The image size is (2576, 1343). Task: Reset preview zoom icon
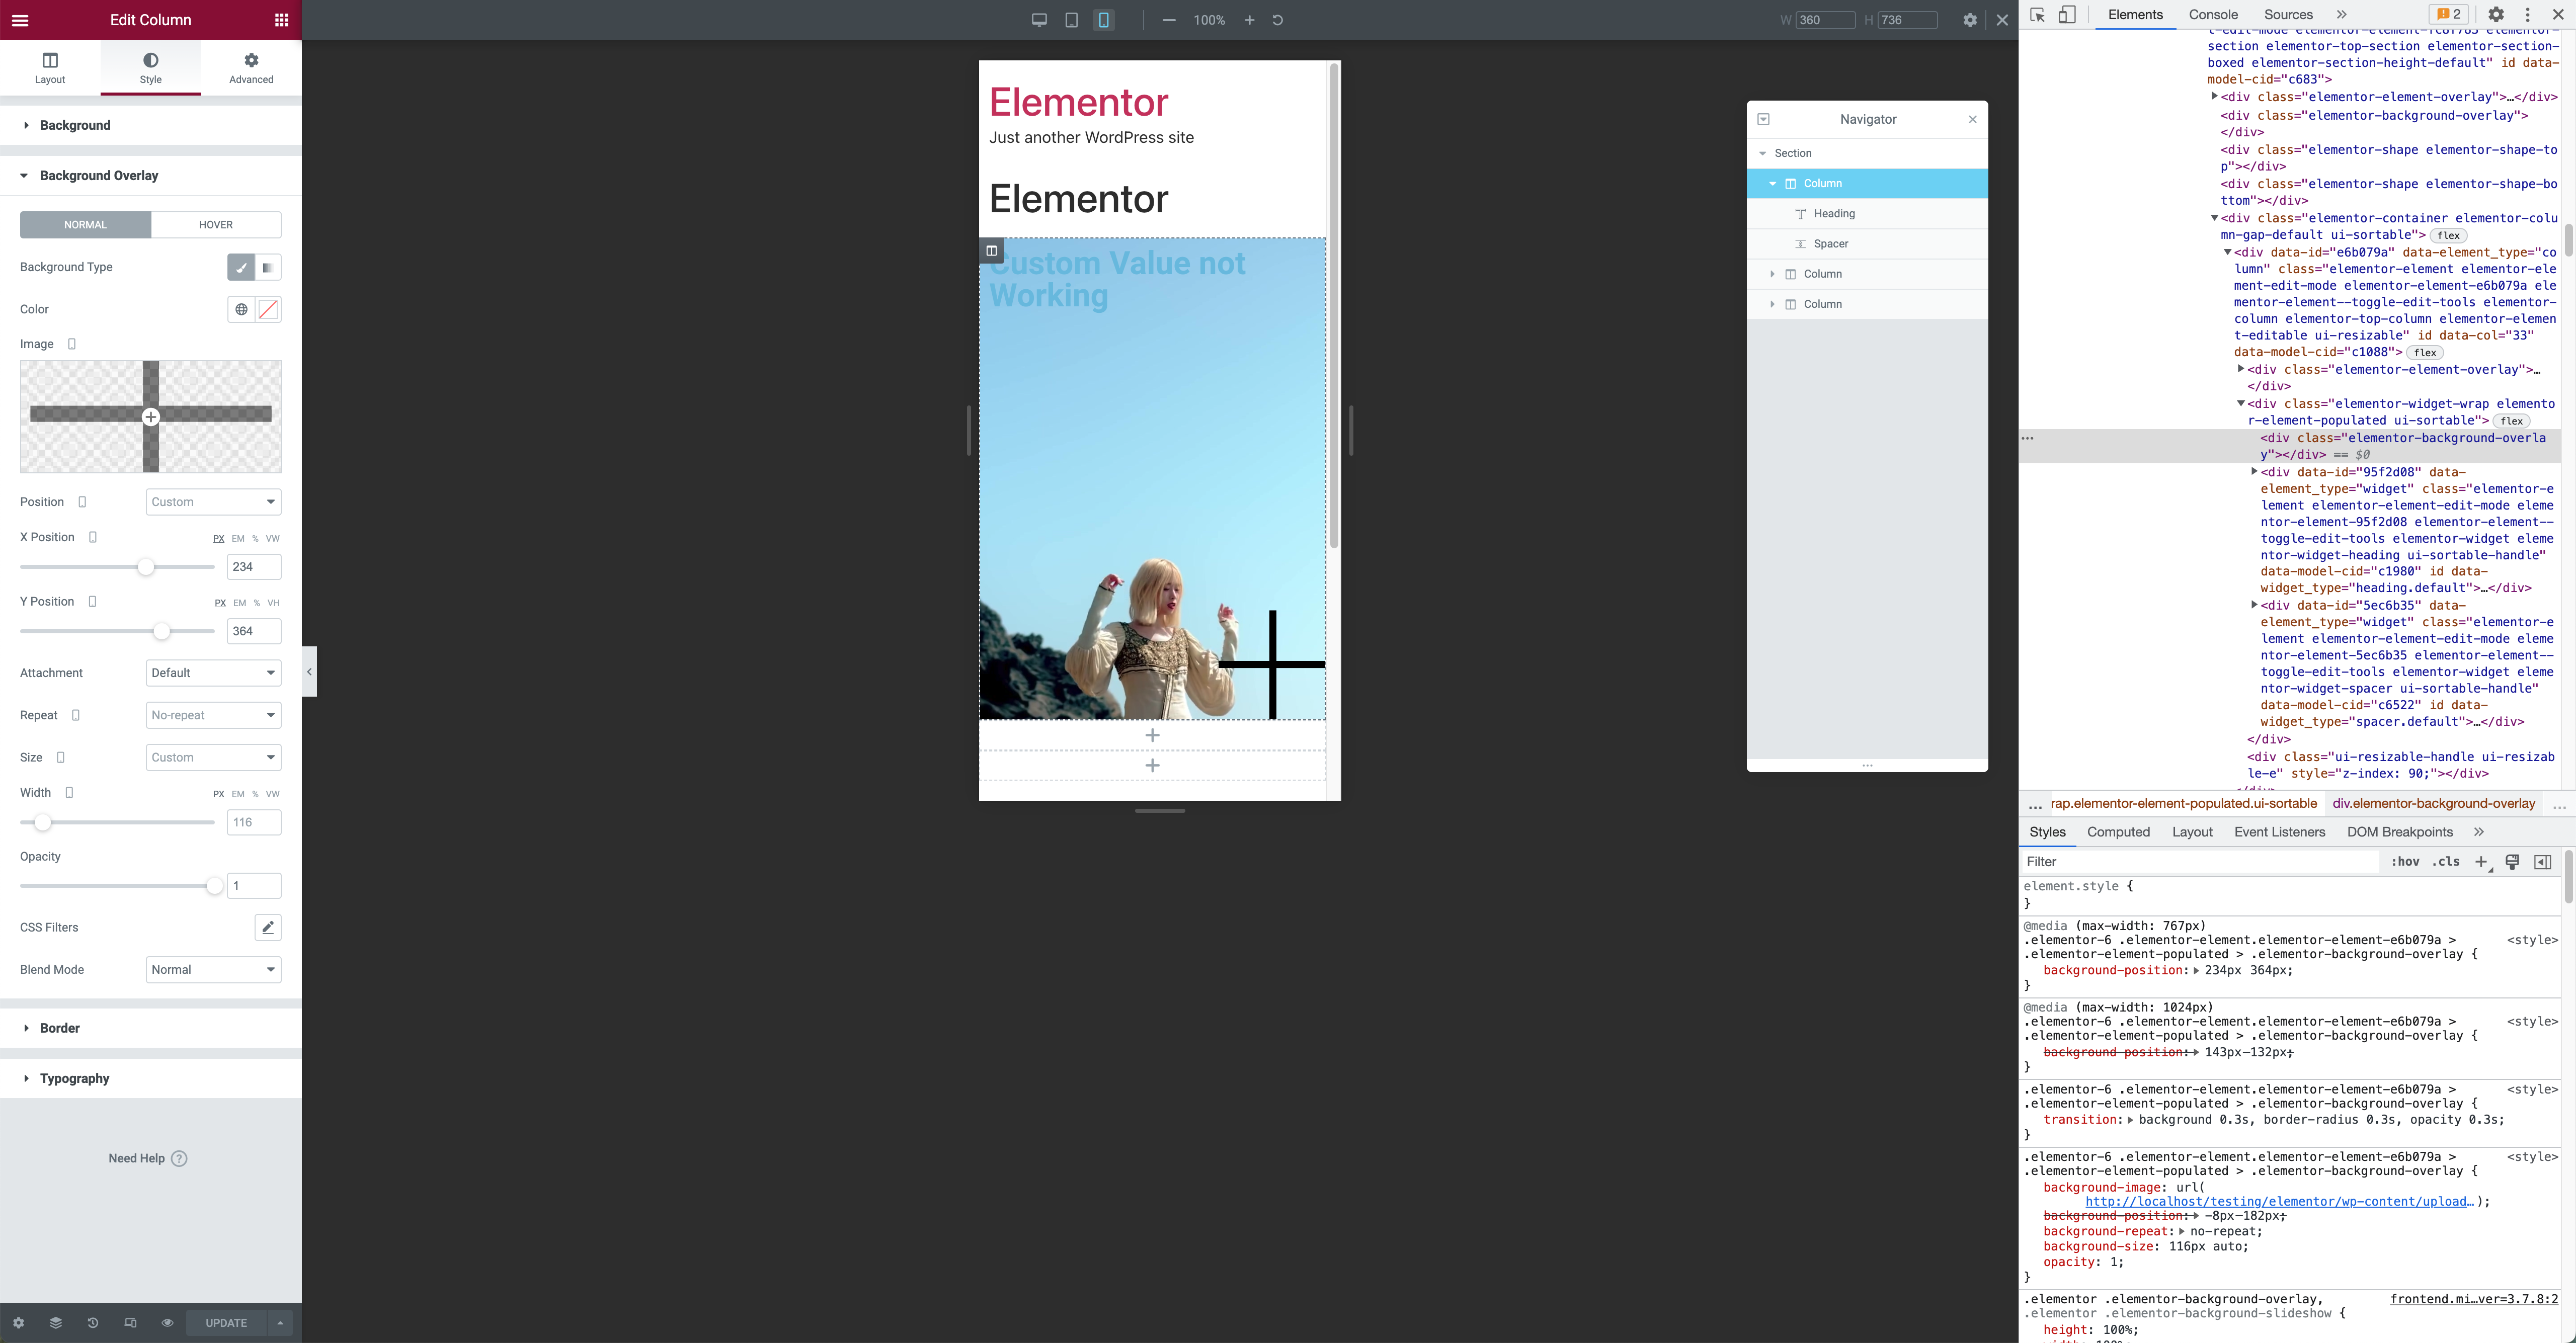1277,20
